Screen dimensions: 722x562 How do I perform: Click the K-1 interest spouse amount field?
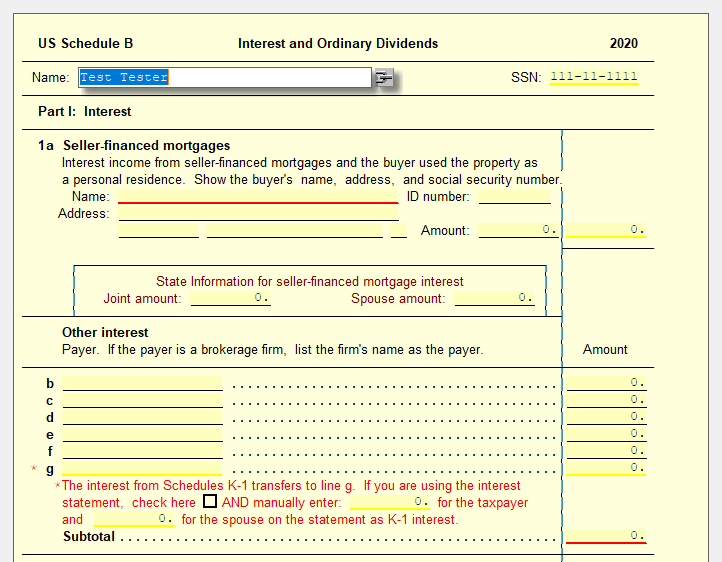coord(134,519)
